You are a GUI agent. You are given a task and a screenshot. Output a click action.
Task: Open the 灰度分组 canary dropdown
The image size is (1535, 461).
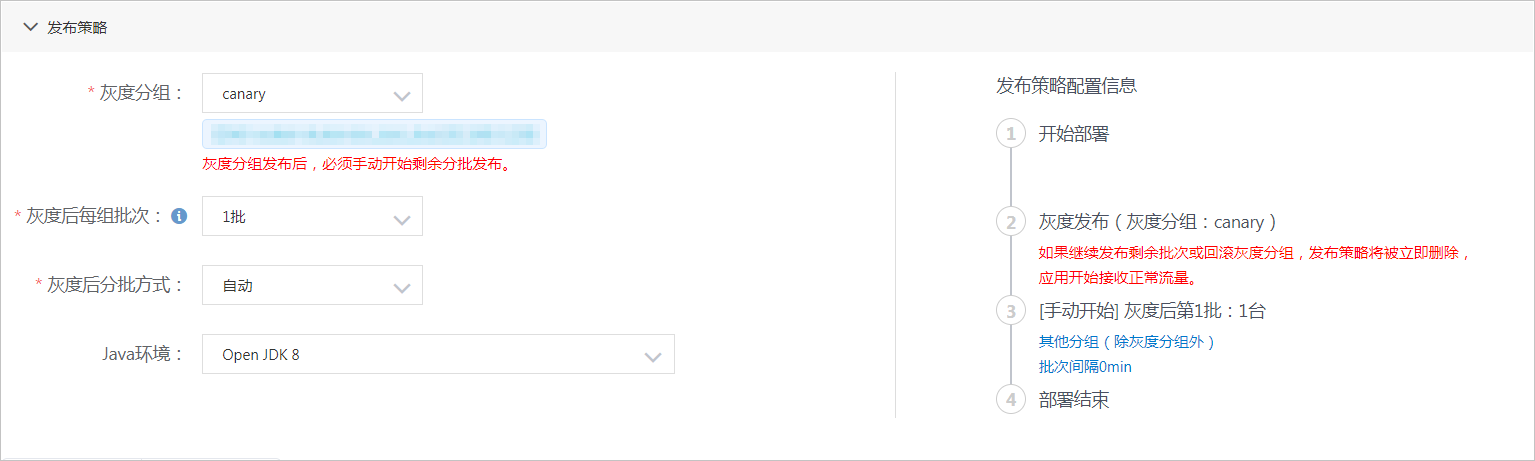click(312, 94)
